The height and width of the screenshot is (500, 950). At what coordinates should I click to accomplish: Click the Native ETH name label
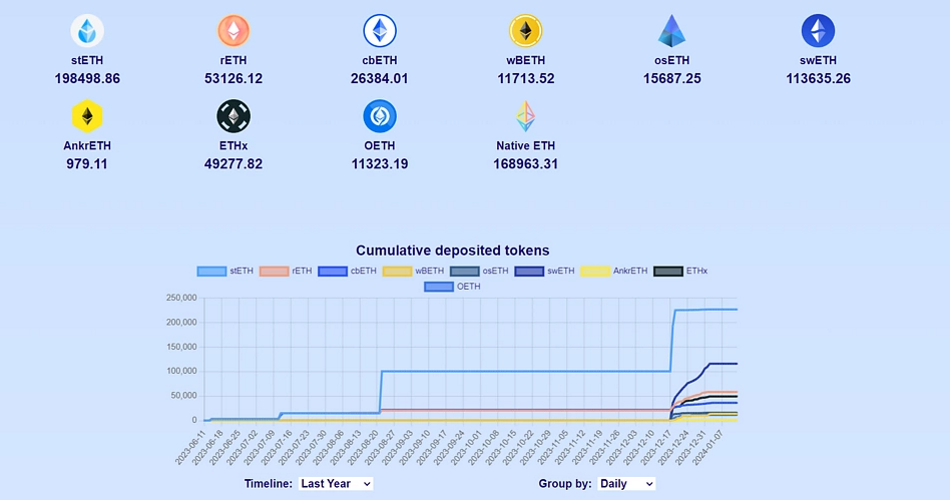pos(525,146)
